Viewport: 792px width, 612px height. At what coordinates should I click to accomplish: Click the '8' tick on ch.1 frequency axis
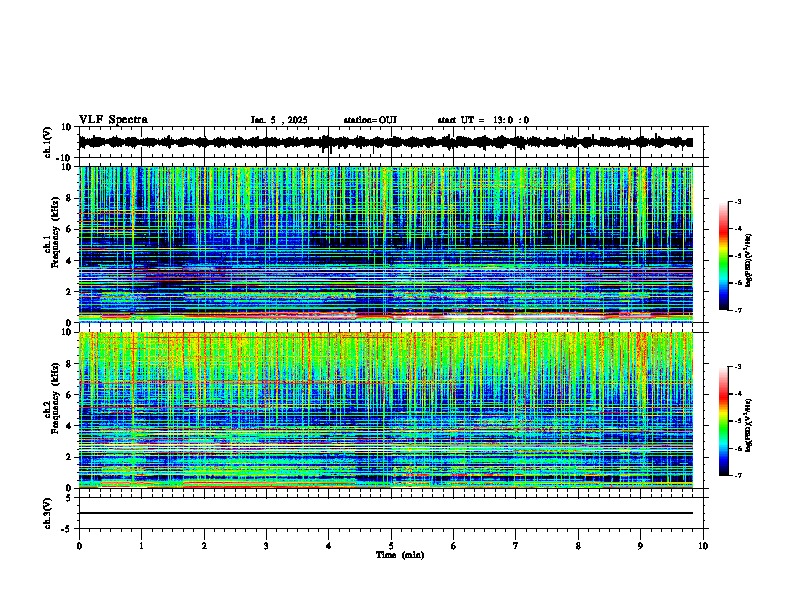pos(69,198)
